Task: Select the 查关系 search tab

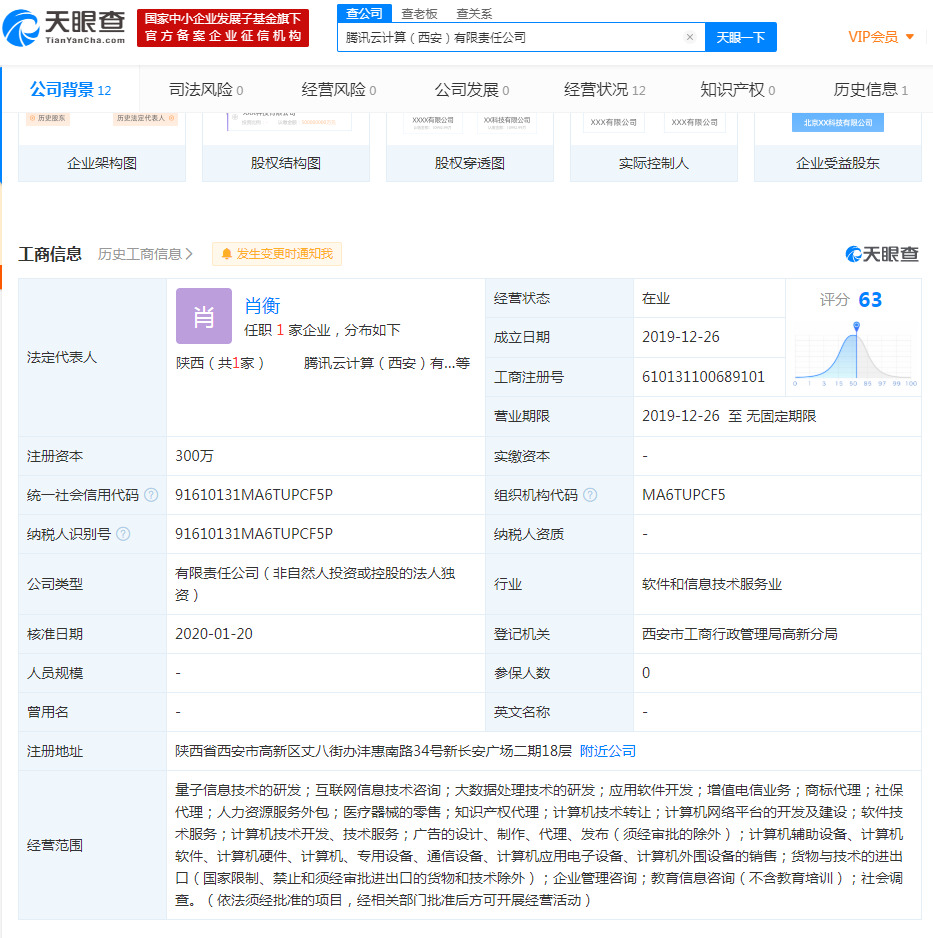Action: pyautogui.click(x=474, y=13)
